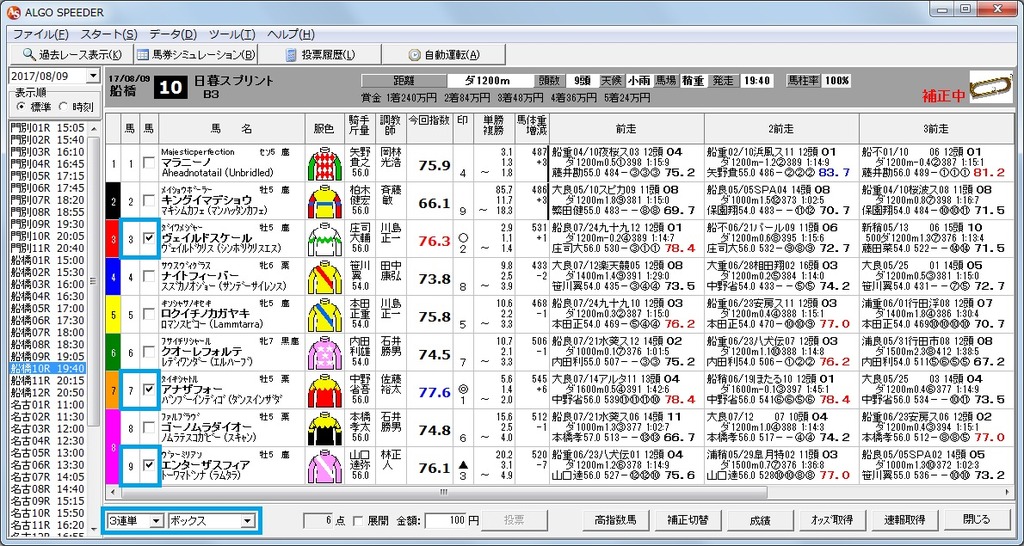This screenshot has height=546, width=1024.
Task: Check the box for horse 5 ロクイチノカガヤキ
Action: point(149,315)
